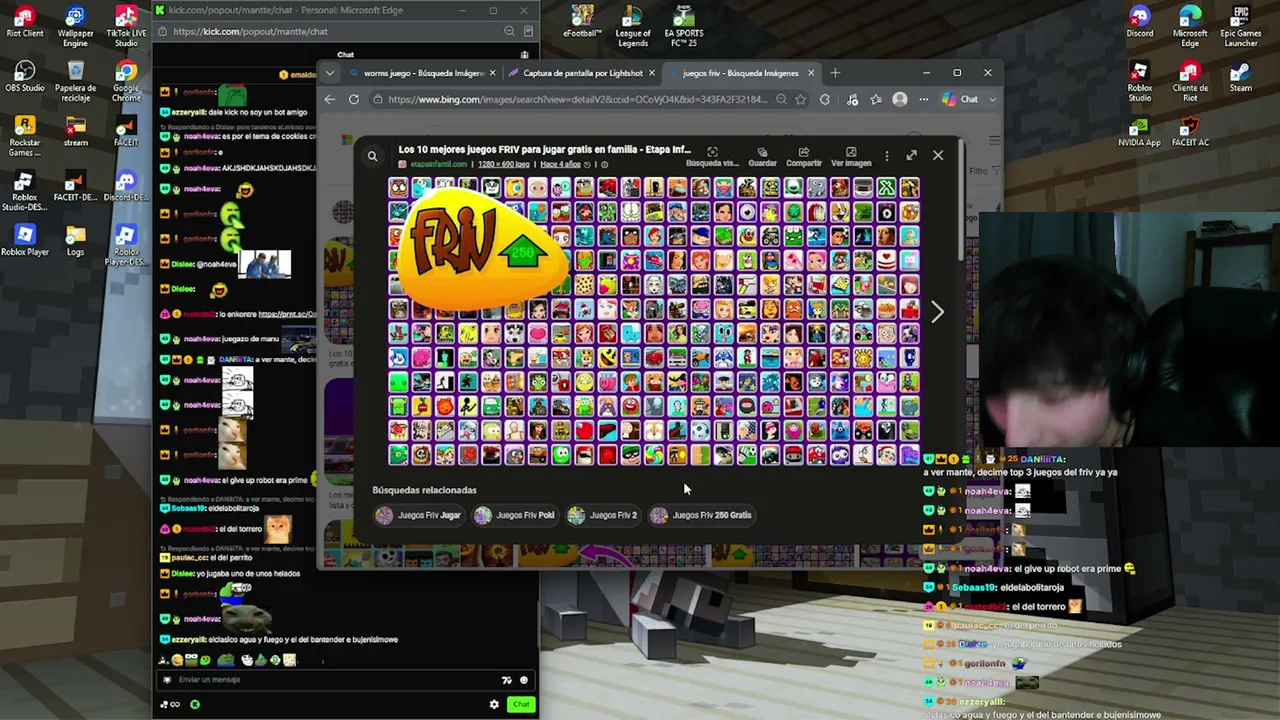Open the FACEIT AC desktop icon
Viewport: 1280px width, 720px height.
(x=1190, y=132)
